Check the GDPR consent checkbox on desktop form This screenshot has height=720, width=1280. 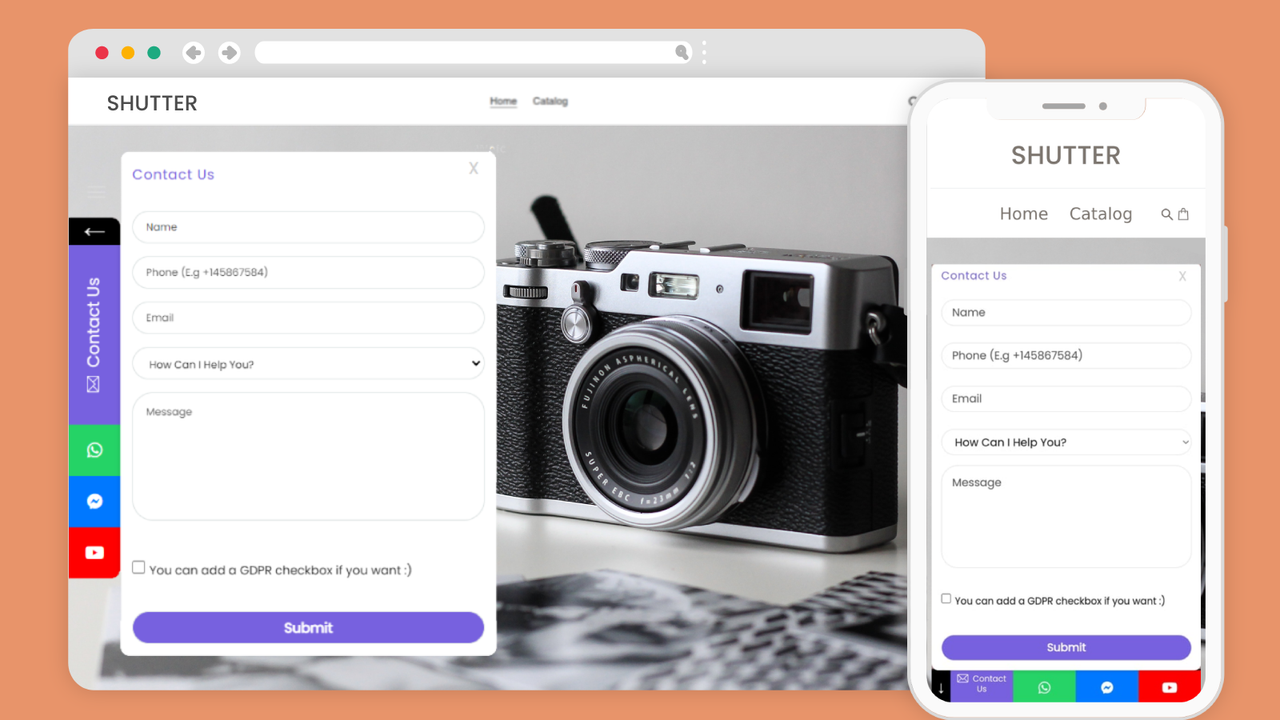138,566
